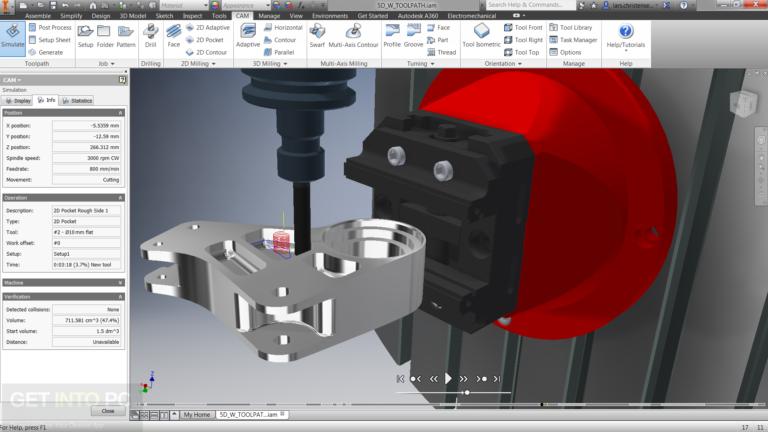Expand the Machine section

point(120,283)
